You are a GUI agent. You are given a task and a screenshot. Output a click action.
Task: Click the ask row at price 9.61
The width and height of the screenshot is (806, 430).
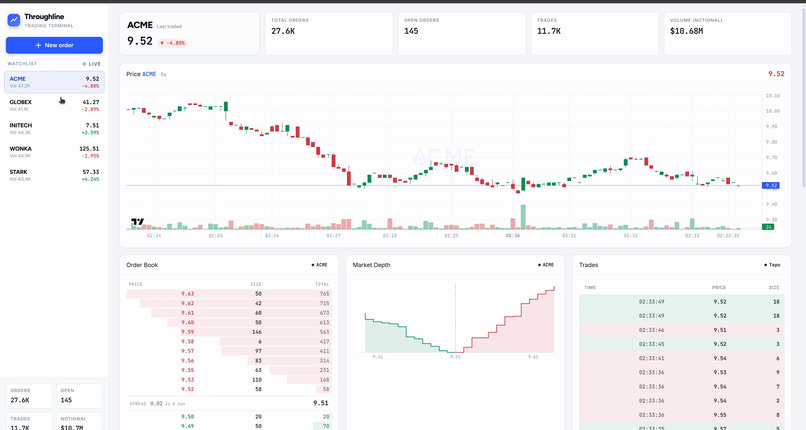[x=229, y=313]
